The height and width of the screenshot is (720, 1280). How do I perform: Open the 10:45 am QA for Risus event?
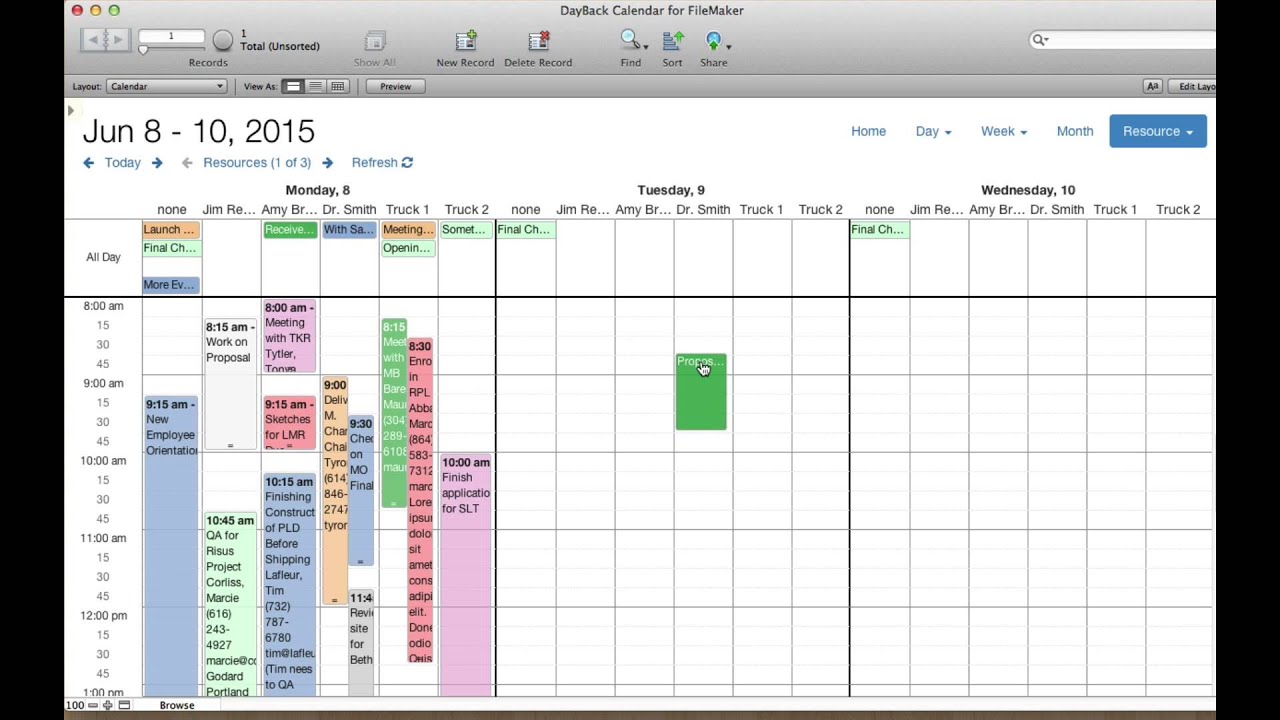pos(230,604)
